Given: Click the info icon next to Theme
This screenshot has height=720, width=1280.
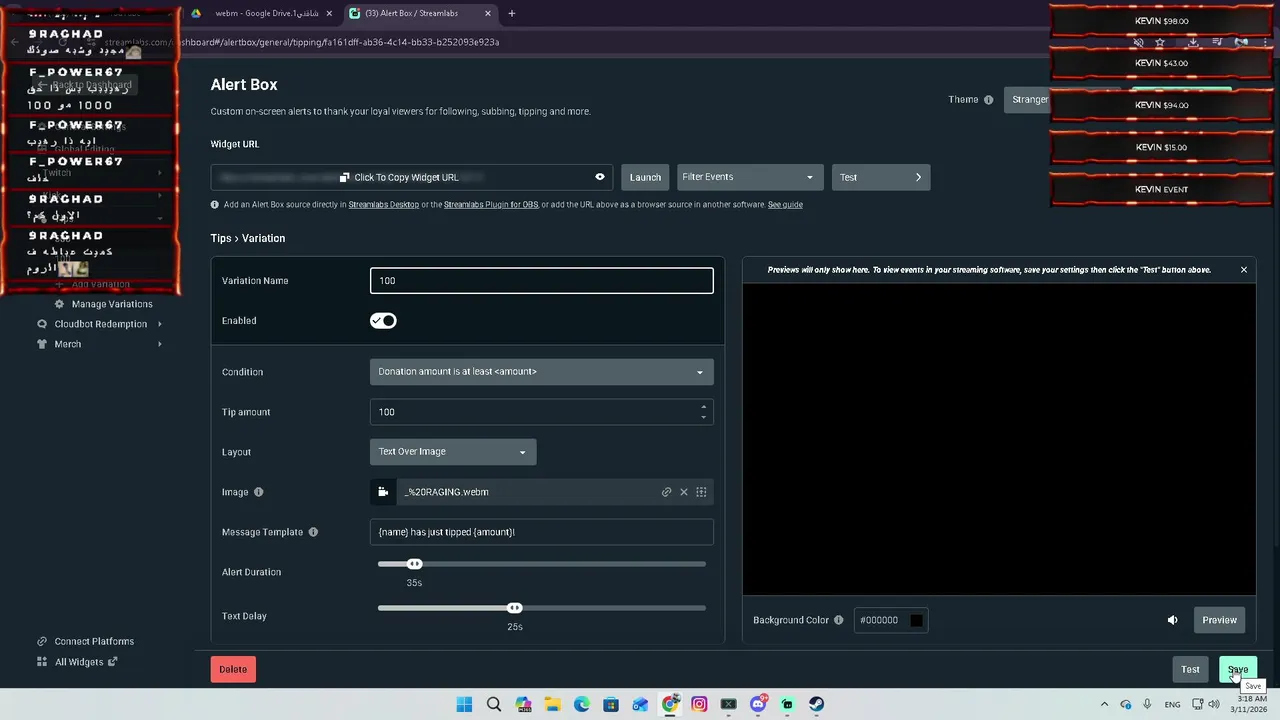Looking at the screenshot, I should coord(988,100).
